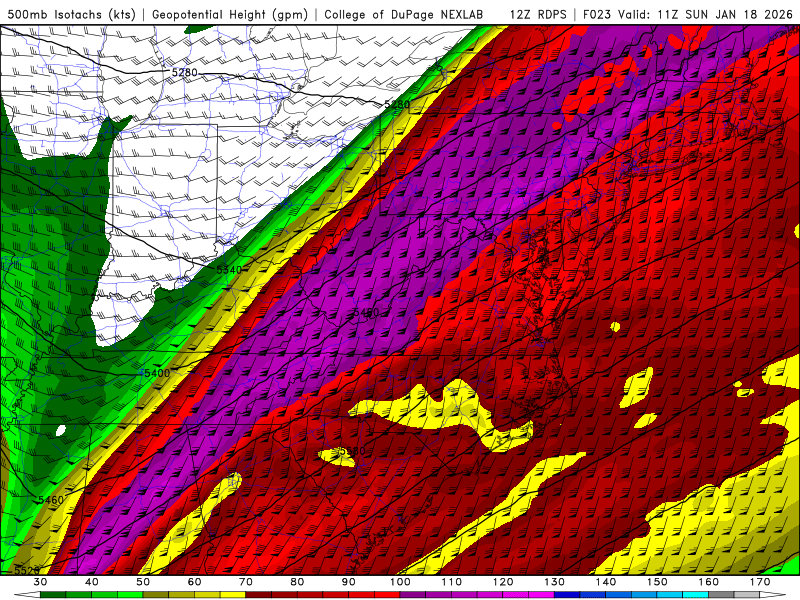Image resolution: width=800 pixels, height=600 pixels.
Task: Click the purple swatch starting at 100
Action: [413, 595]
